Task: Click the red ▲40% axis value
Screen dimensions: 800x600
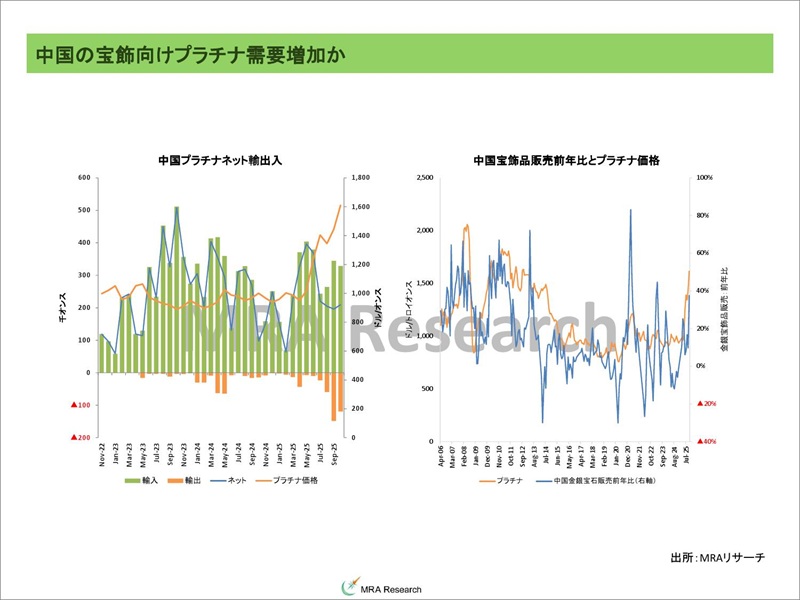Action: click(705, 441)
